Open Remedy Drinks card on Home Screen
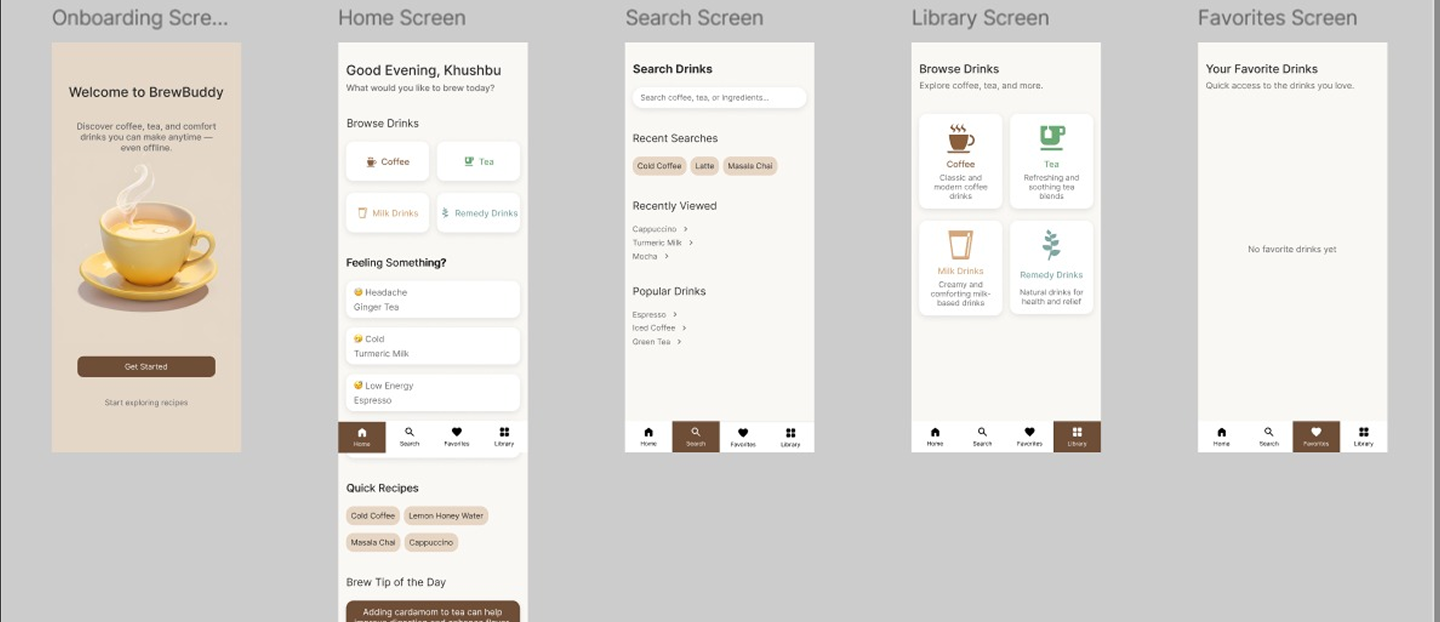Viewport: 1440px width, 622px height. 478,213
